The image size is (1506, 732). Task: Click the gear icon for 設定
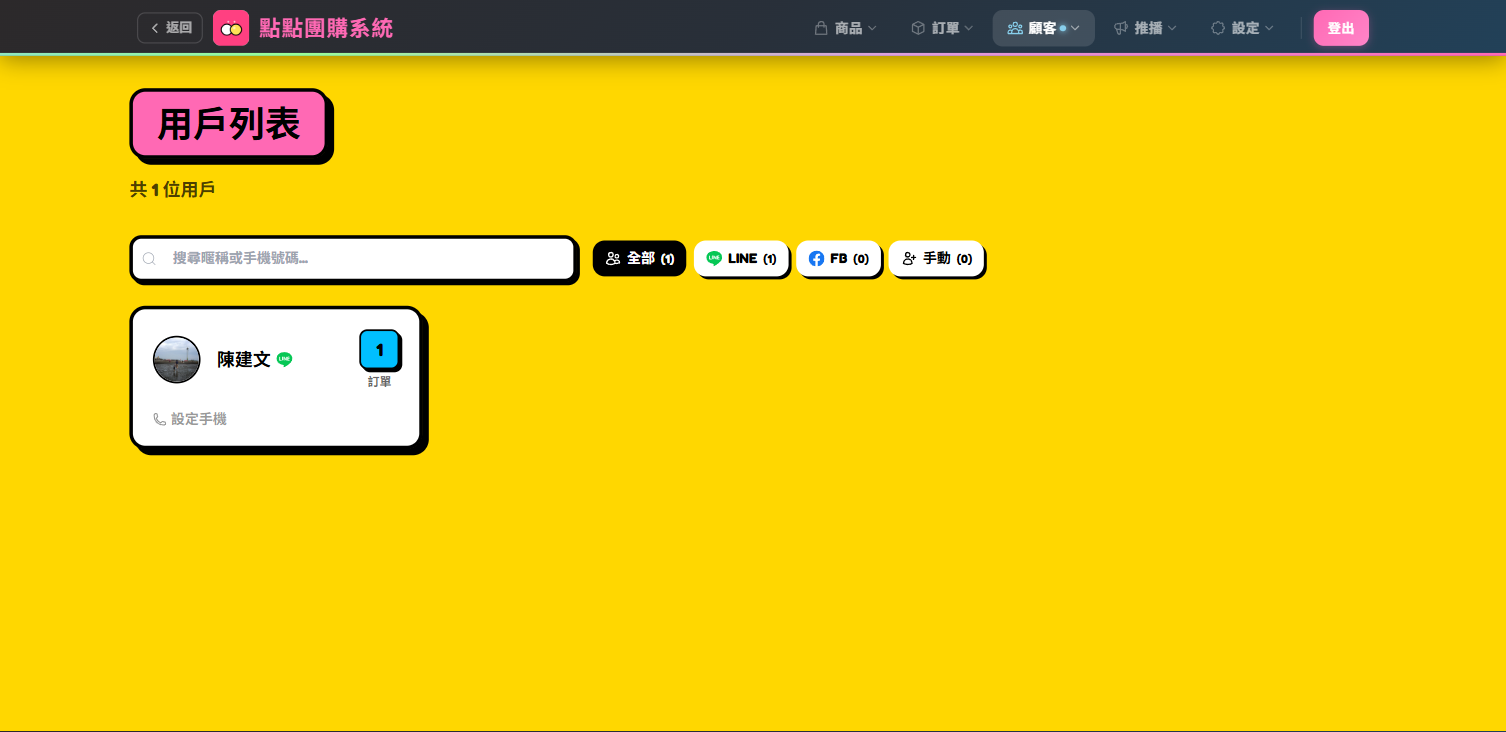pos(1218,28)
